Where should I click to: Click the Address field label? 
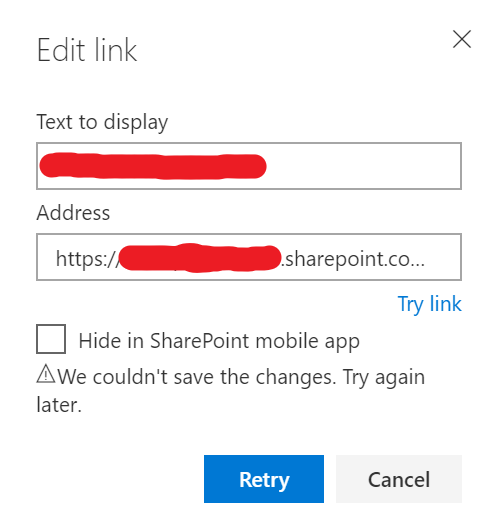[73, 213]
